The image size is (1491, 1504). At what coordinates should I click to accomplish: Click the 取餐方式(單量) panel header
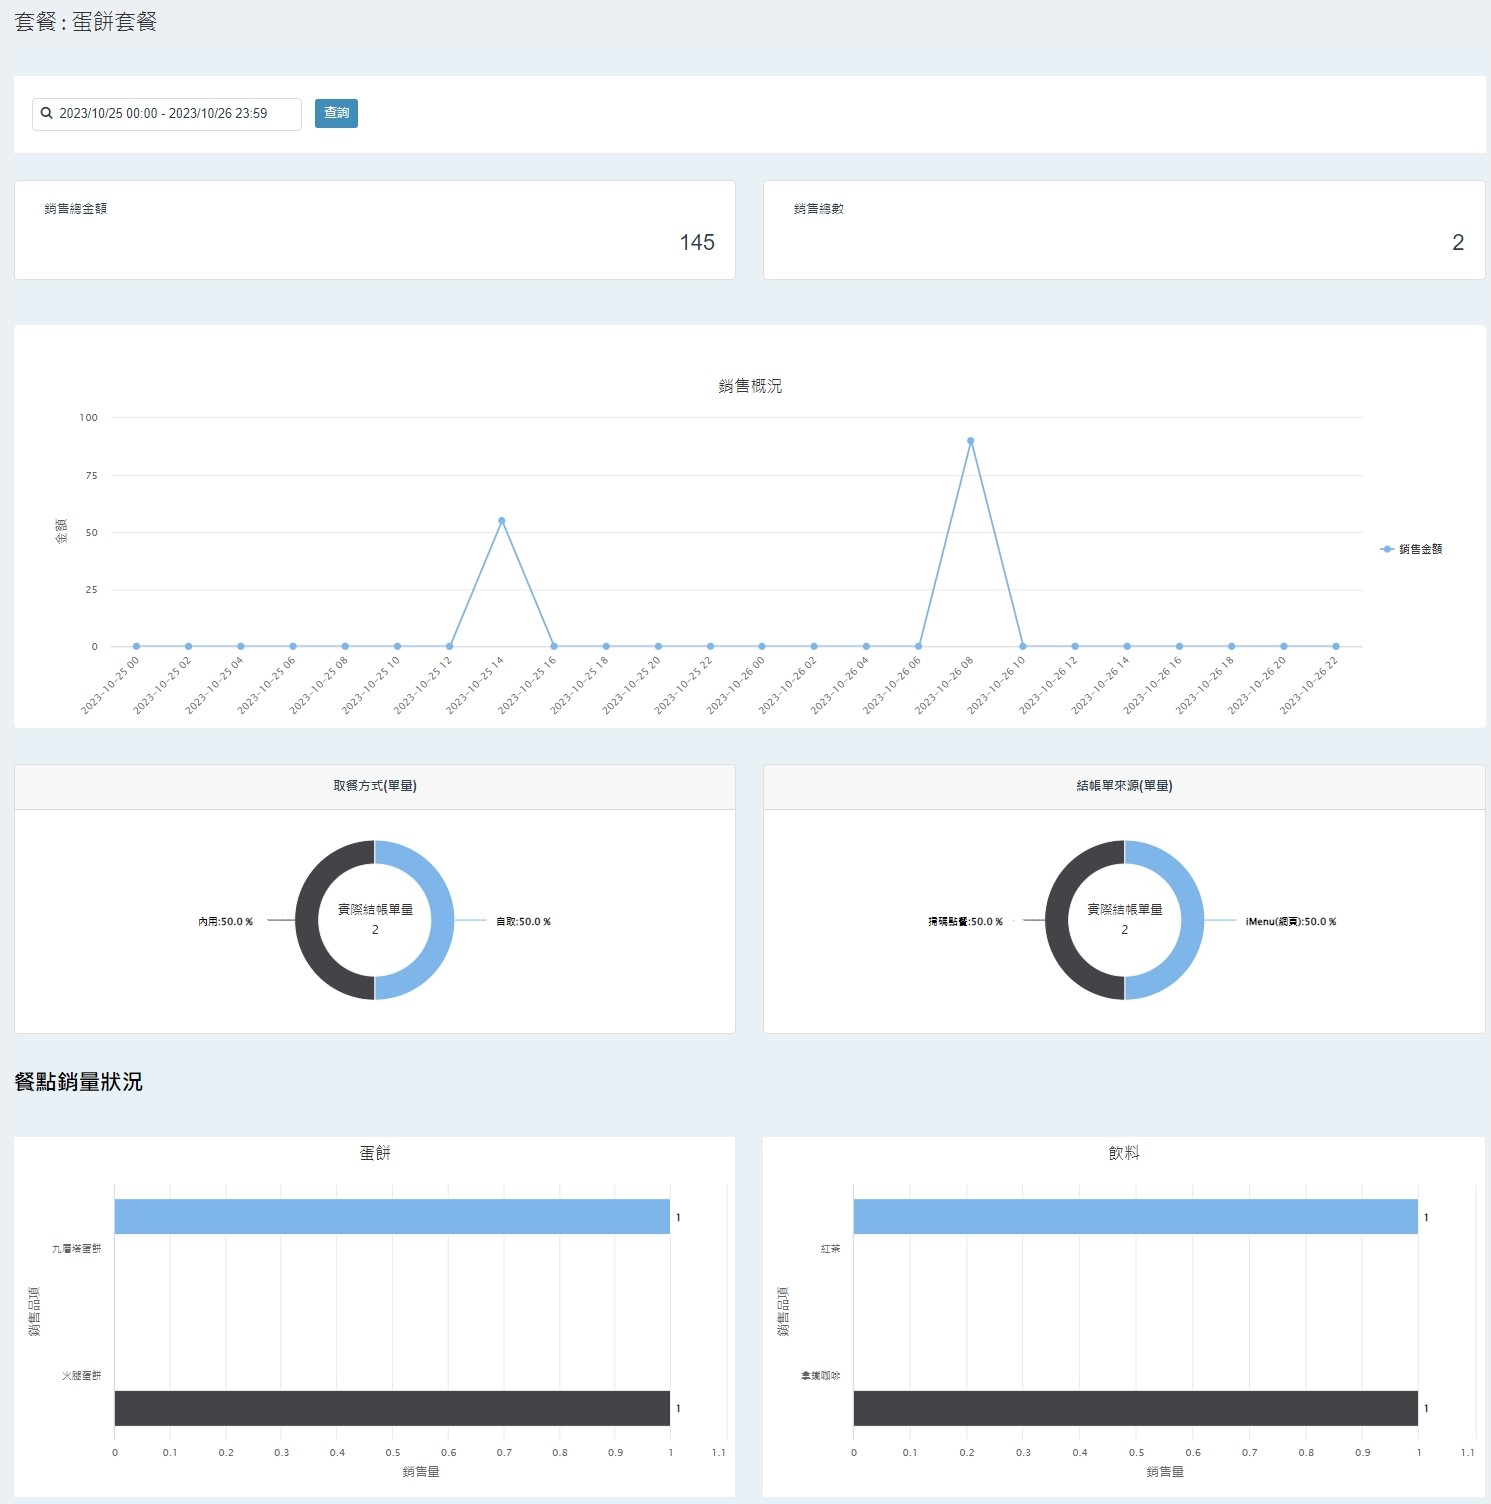click(x=375, y=786)
